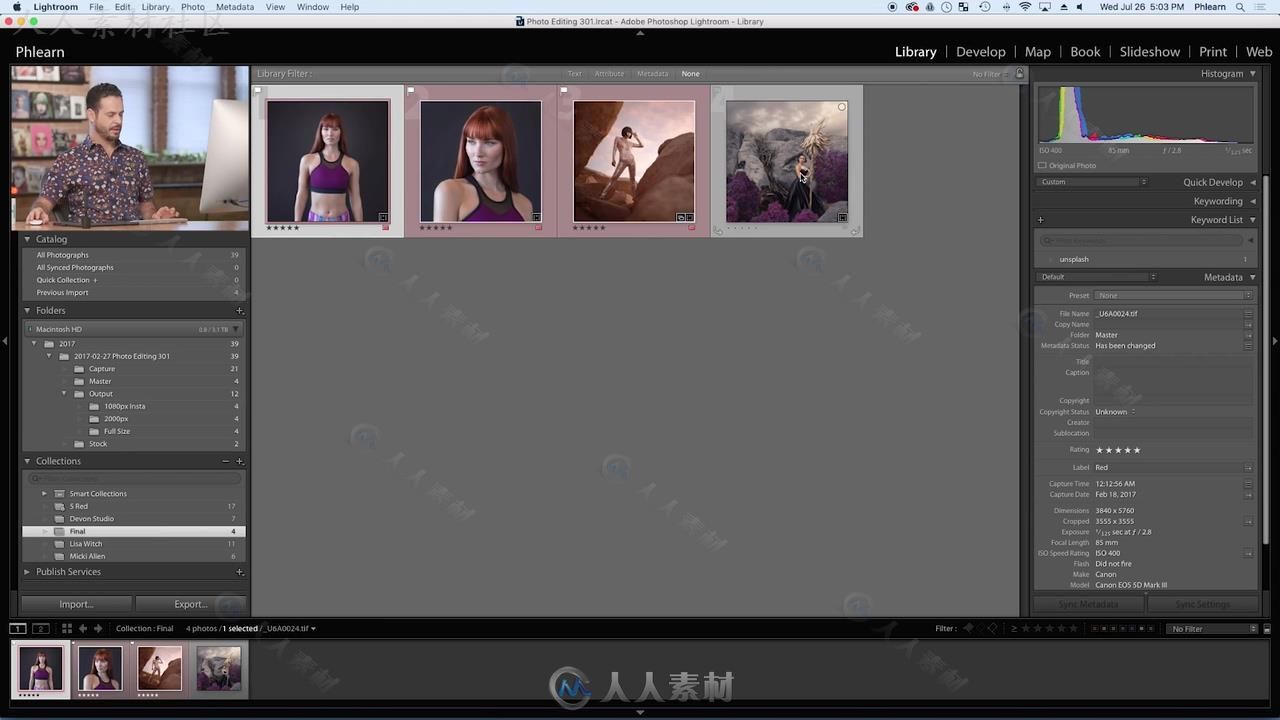The width and height of the screenshot is (1280, 720).
Task: Collapse the Metadata panel
Action: click(1252, 277)
